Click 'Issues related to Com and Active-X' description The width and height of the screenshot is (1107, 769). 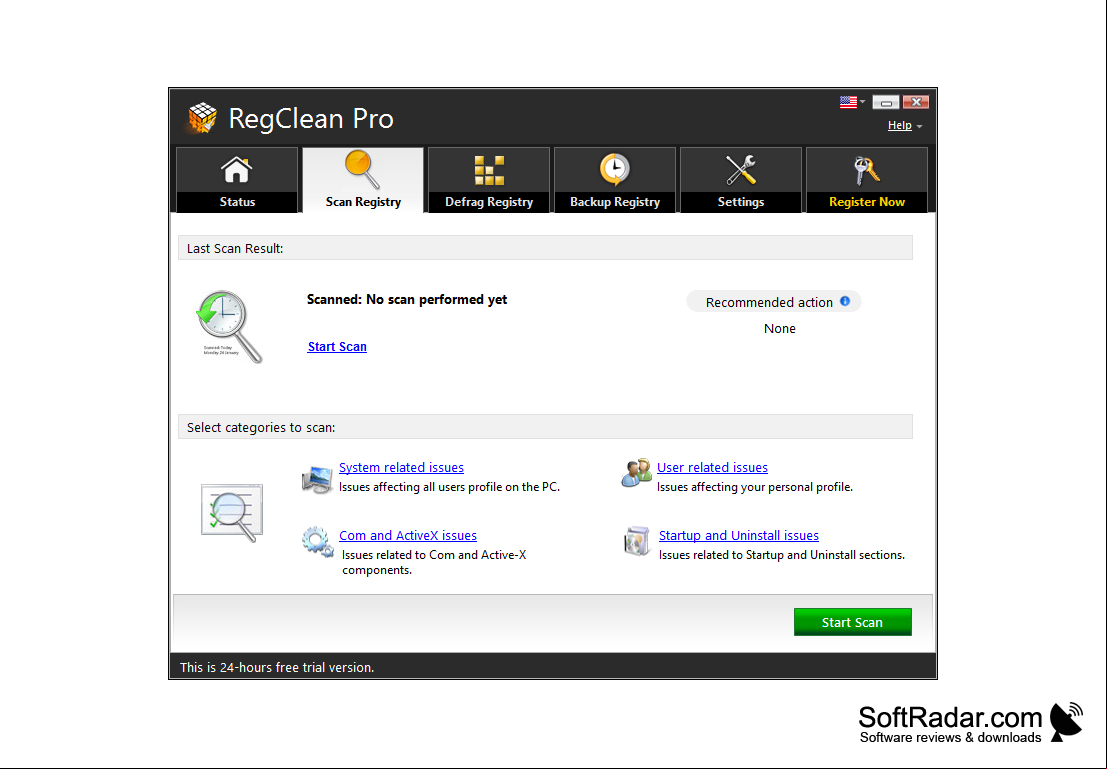pos(434,562)
